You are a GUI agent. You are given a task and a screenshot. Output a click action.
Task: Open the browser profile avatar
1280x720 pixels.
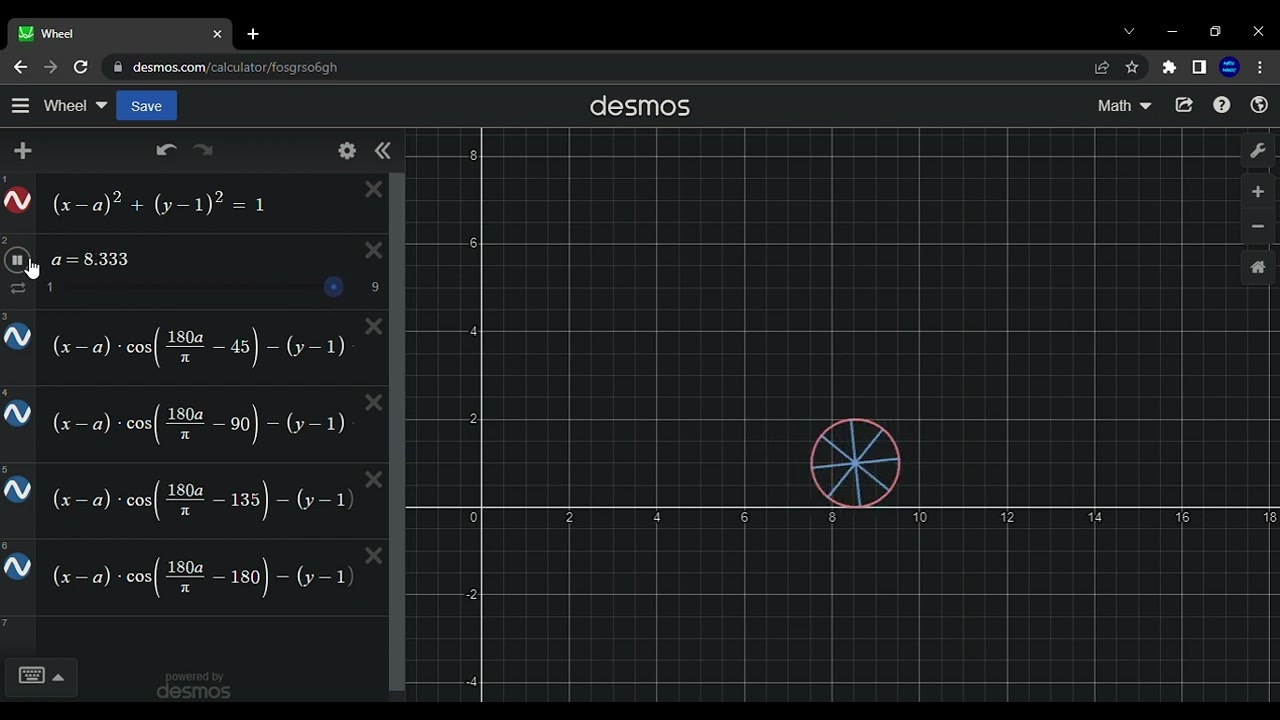pyautogui.click(x=1230, y=67)
